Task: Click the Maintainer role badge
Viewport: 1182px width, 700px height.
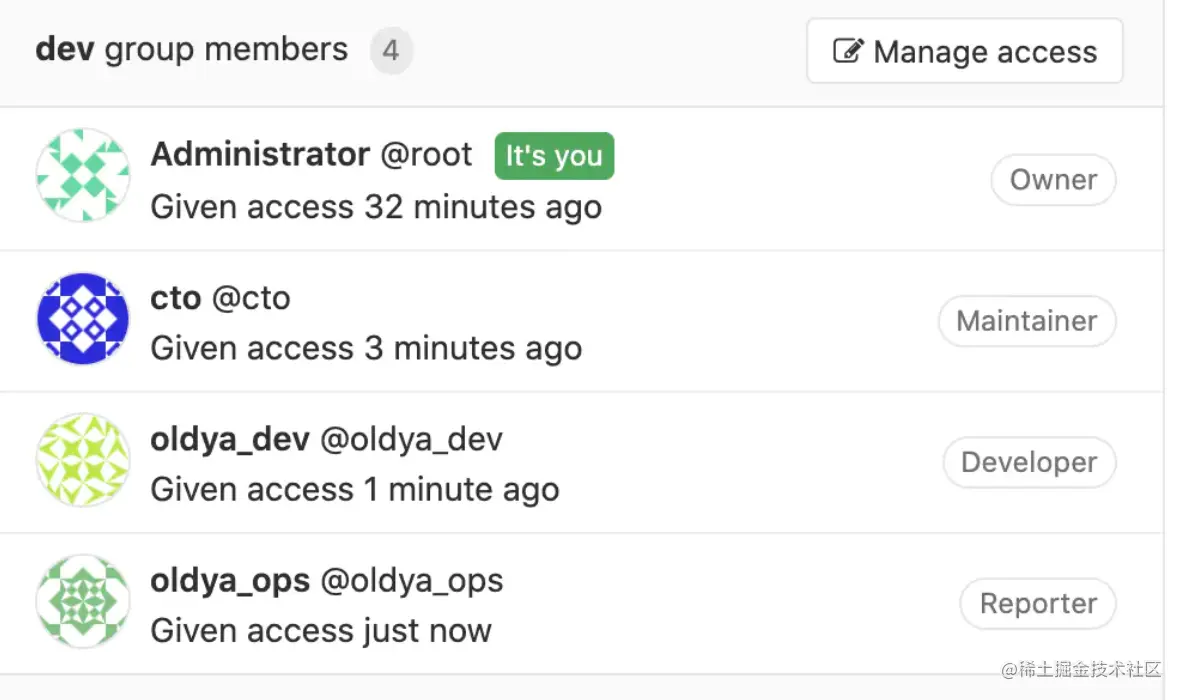Action: point(1027,321)
